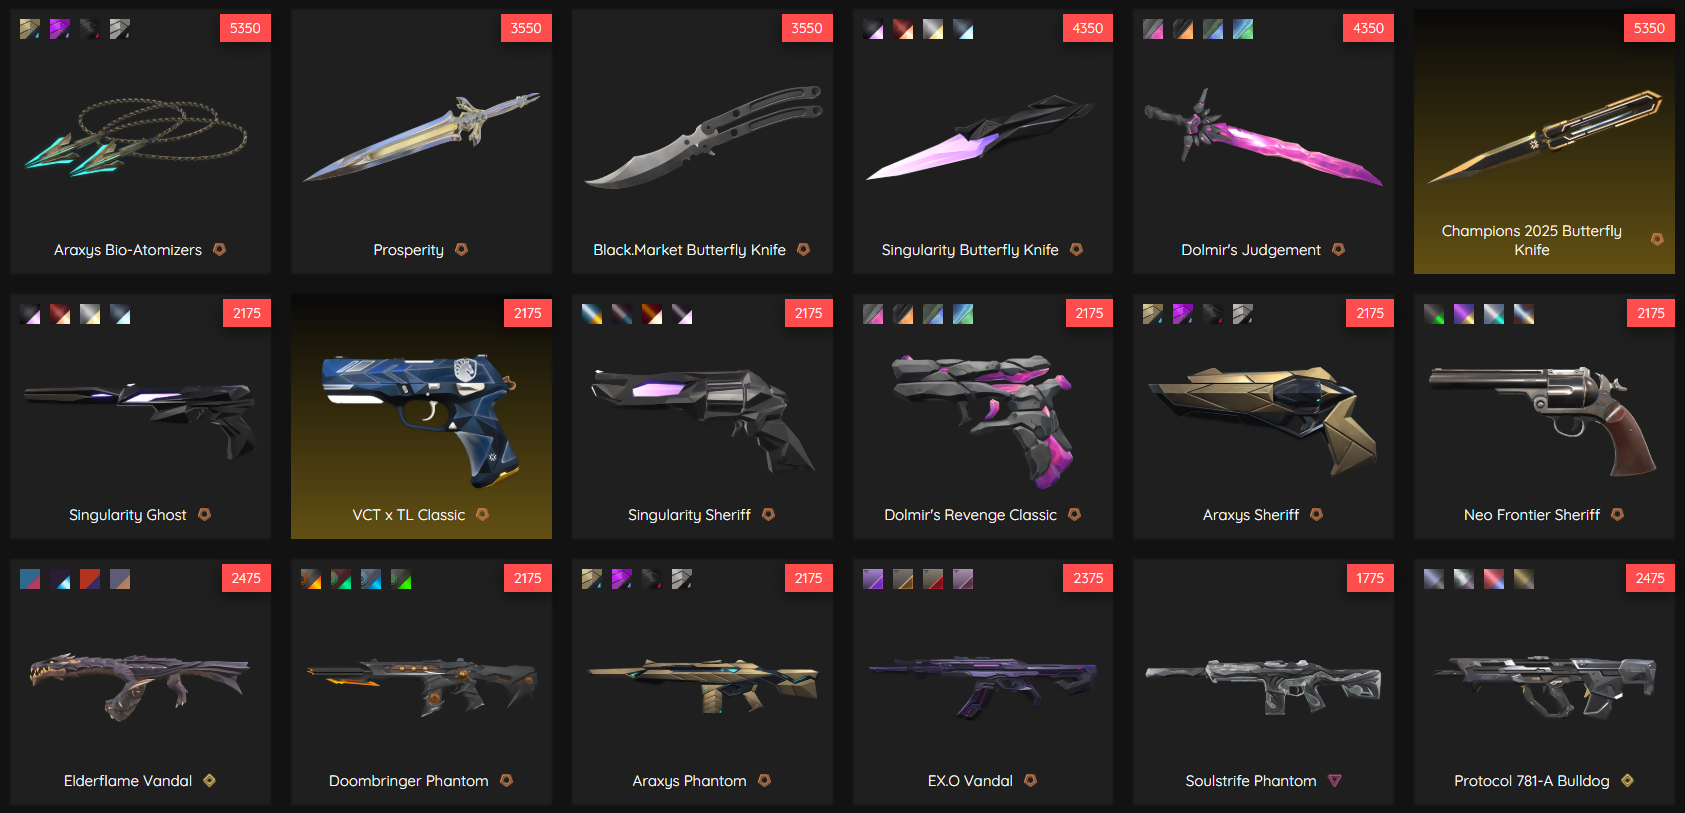Select the purple variant swatch on Araxys Bio-Atomizers
This screenshot has width=1685, height=813.
pos(60,29)
